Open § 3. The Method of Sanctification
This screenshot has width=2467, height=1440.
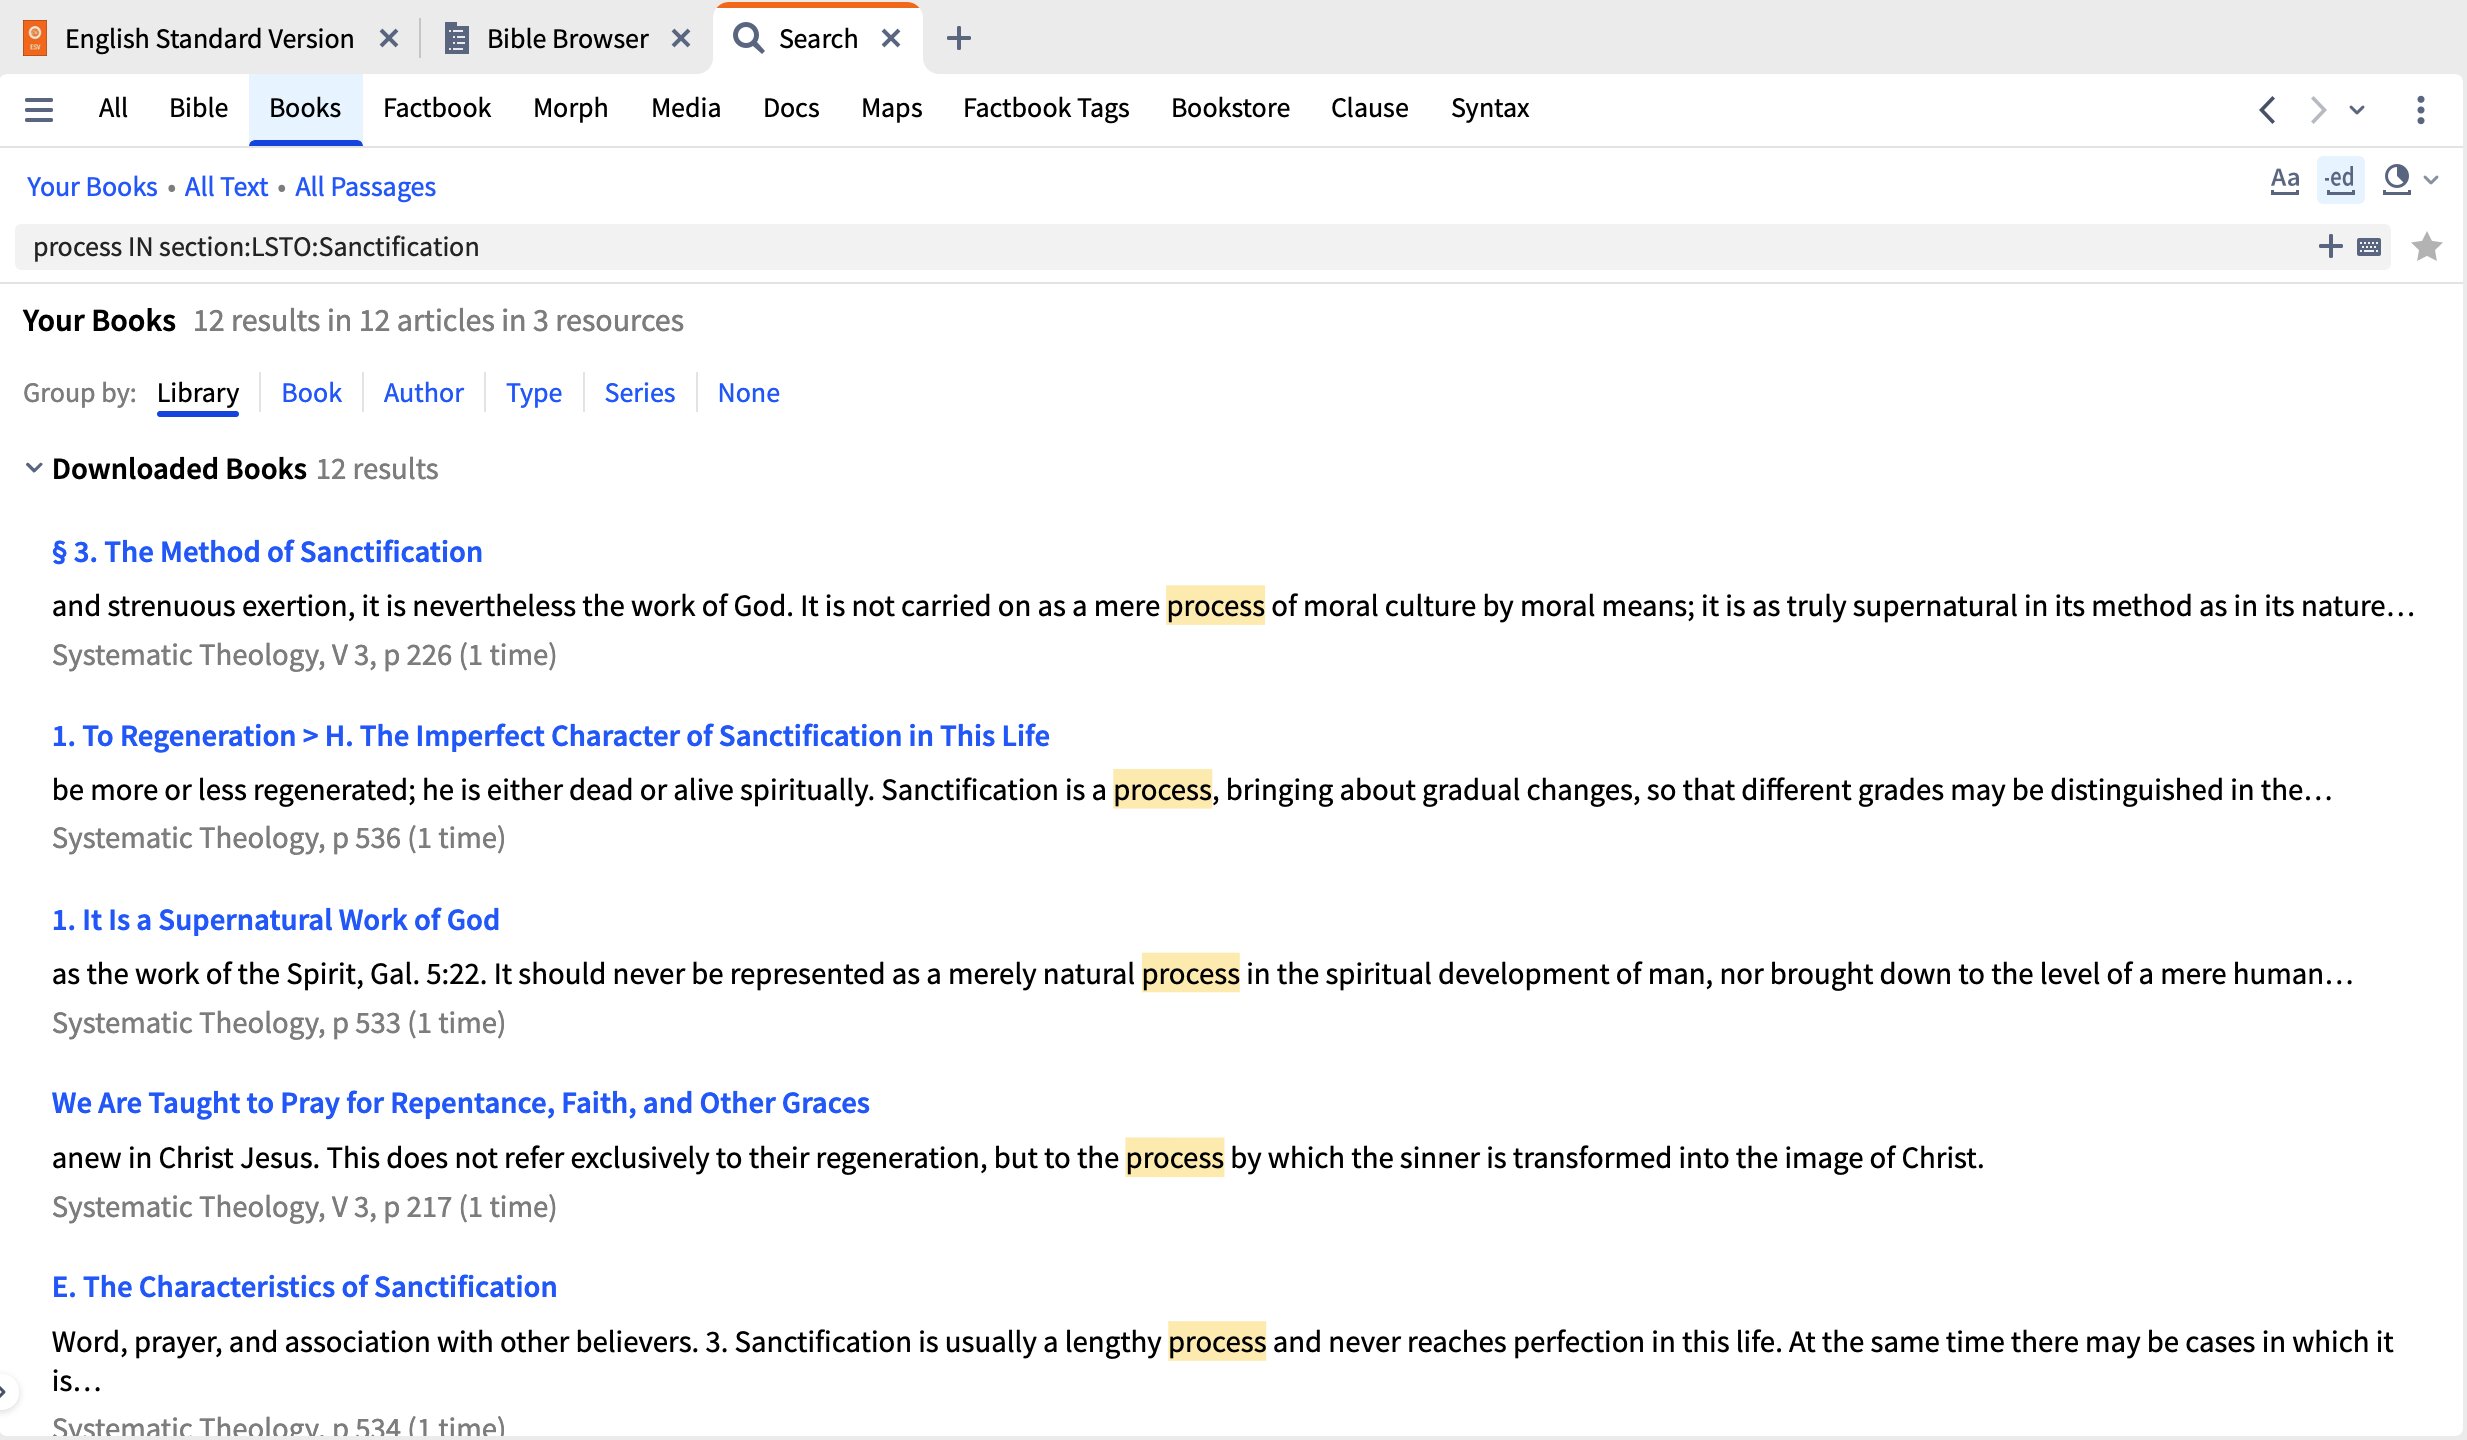[267, 552]
